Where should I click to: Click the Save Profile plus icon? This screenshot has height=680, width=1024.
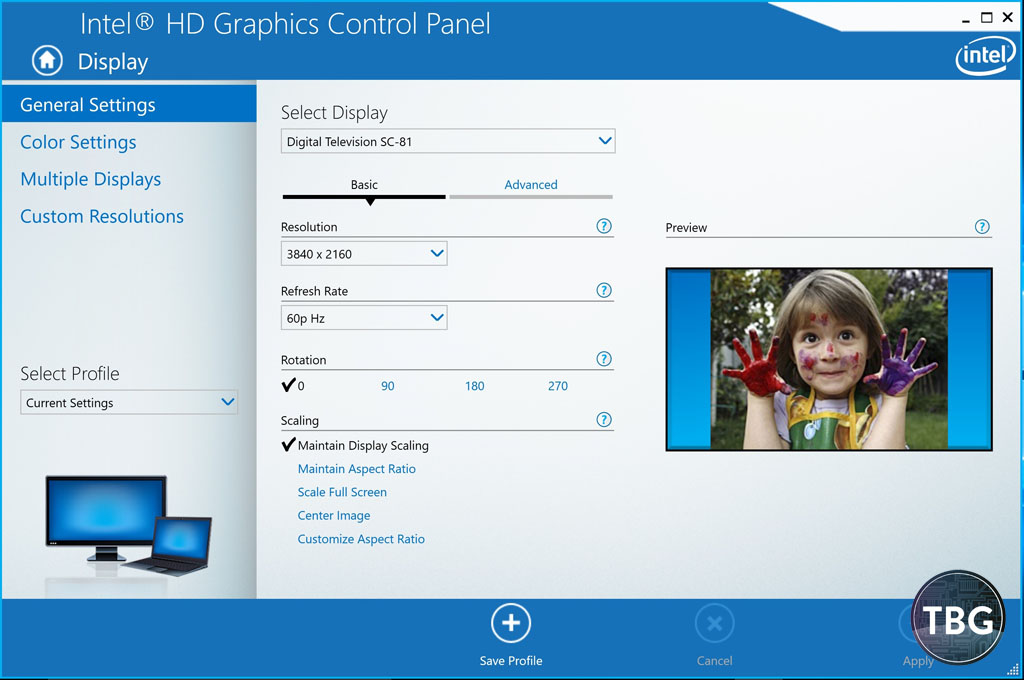pyautogui.click(x=510, y=624)
